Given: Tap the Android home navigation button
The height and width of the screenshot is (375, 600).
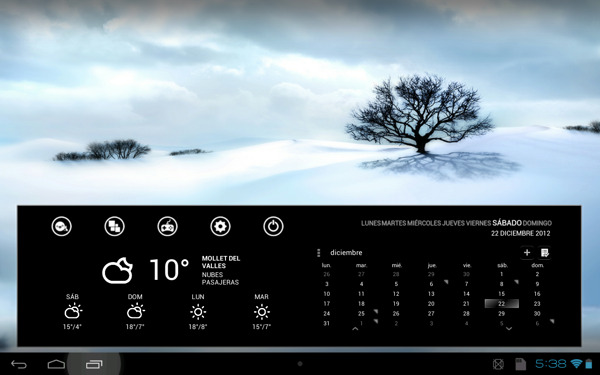Looking at the screenshot, I should [56, 364].
